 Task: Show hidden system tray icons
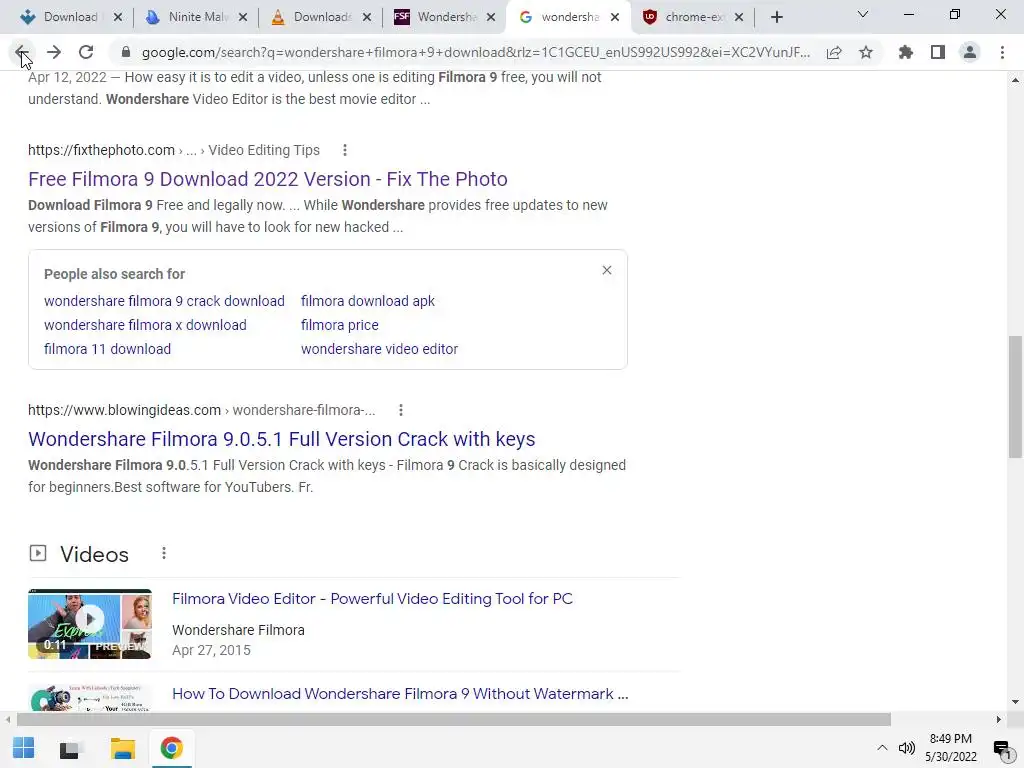882,748
